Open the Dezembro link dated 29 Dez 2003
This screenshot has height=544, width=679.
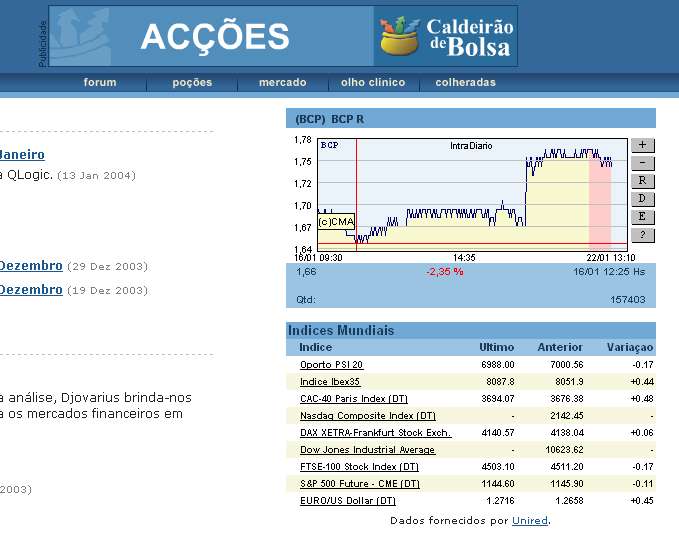pos(31,266)
